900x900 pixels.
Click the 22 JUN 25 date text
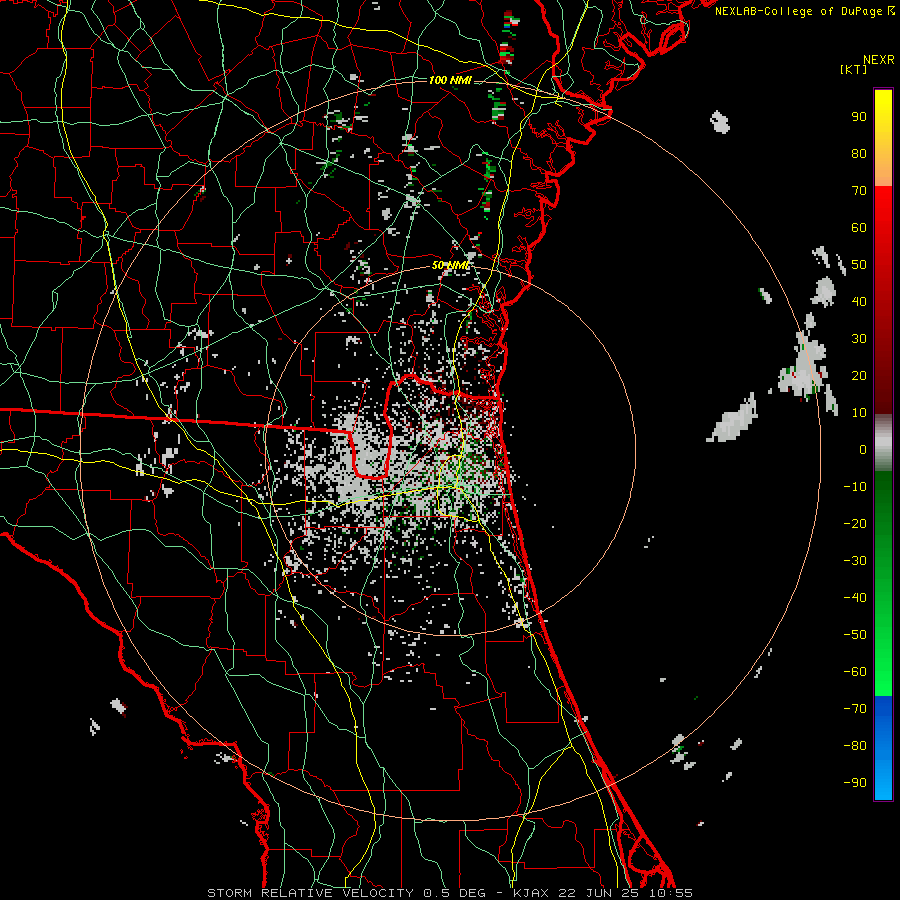600,893
